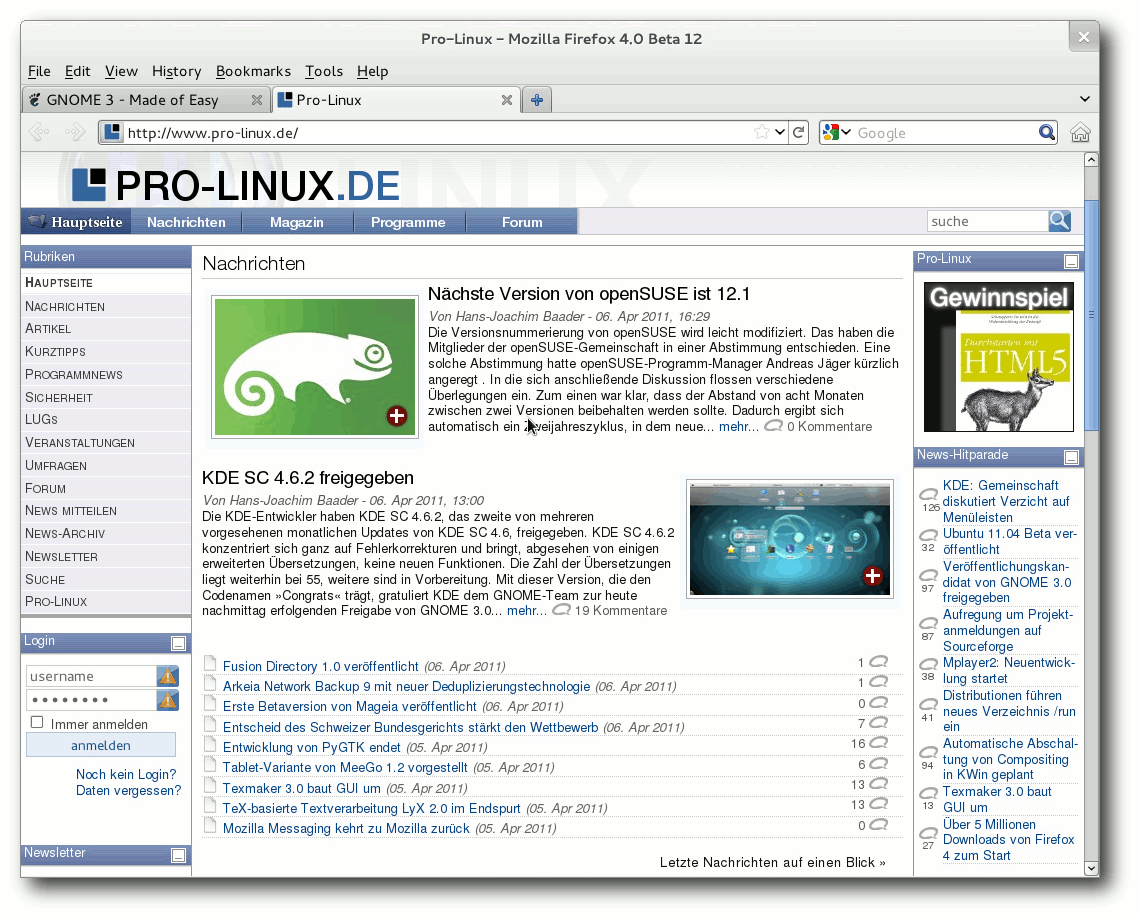Open the Magazin navigation tab
This screenshot has width=1140, height=918.
point(297,222)
